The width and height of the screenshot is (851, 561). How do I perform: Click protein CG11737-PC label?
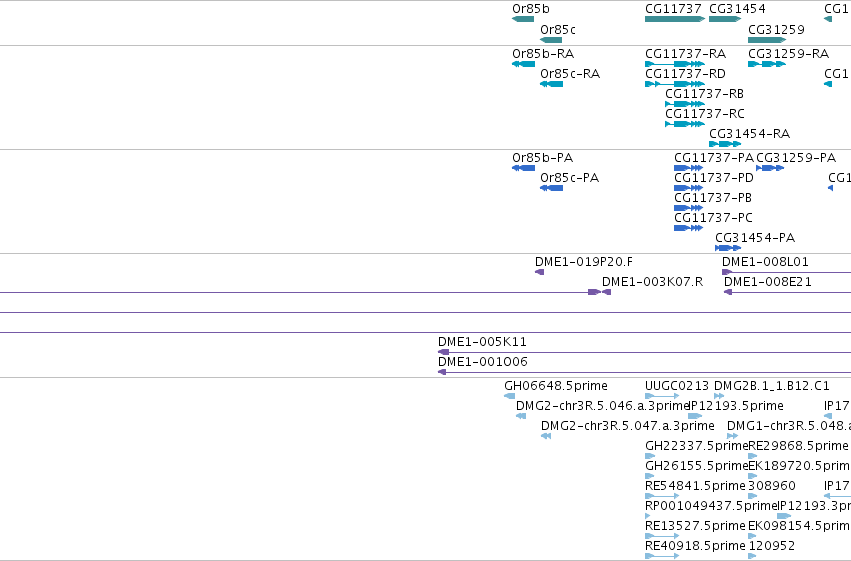click(713, 218)
